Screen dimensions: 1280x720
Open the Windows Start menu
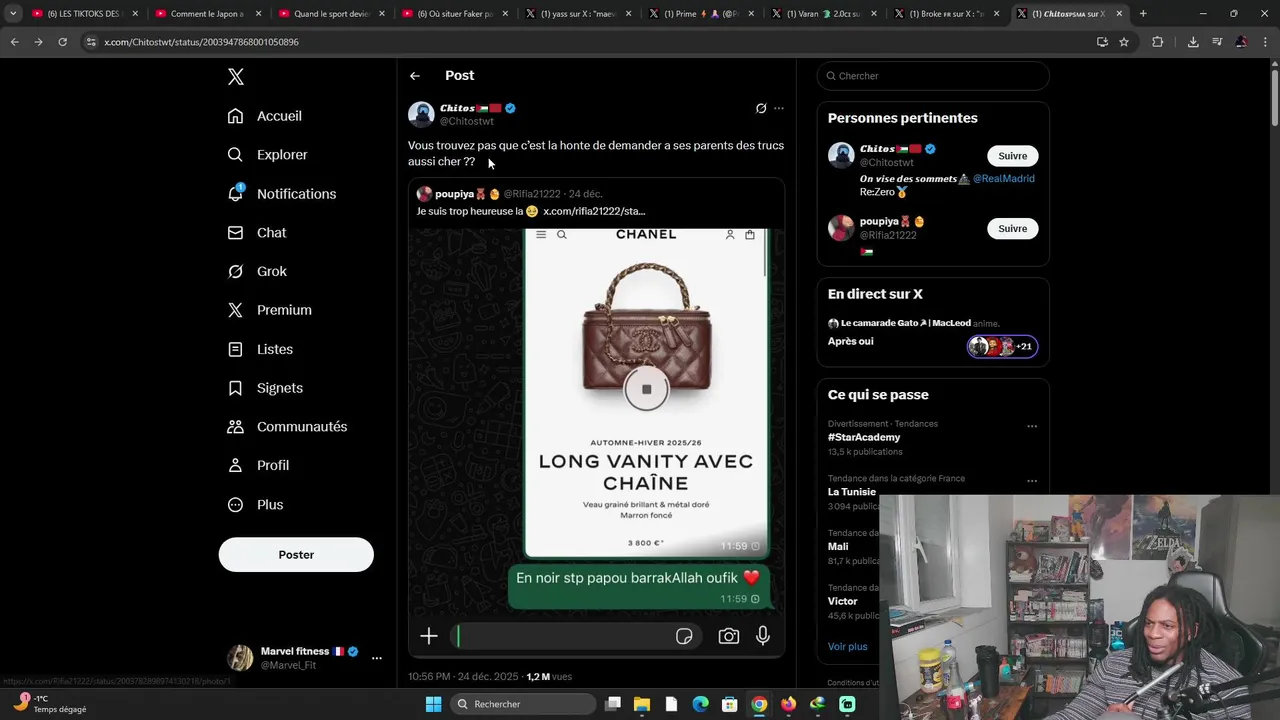pyautogui.click(x=433, y=704)
